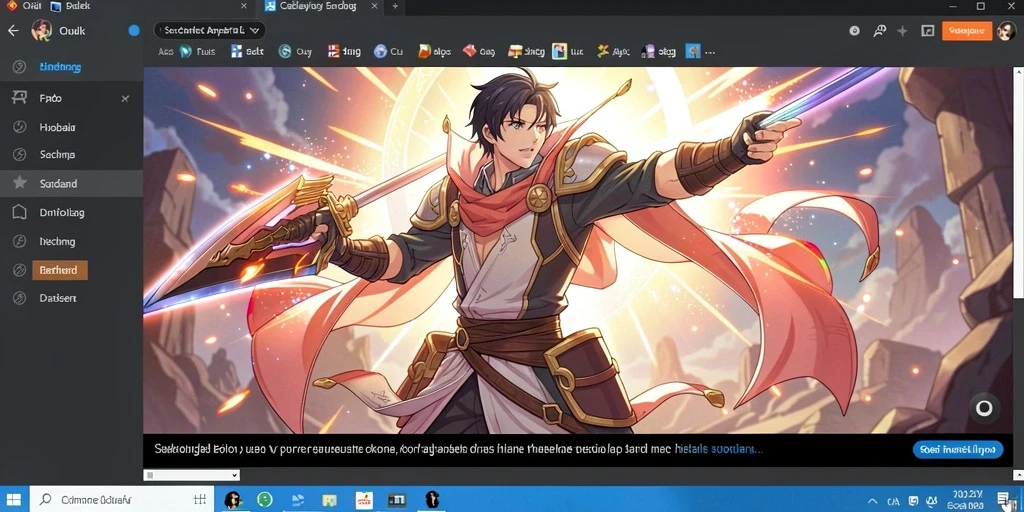The height and width of the screenshot is (512, 1024).
Task: Click the green circular S bookmark icon
Action: 285,52
